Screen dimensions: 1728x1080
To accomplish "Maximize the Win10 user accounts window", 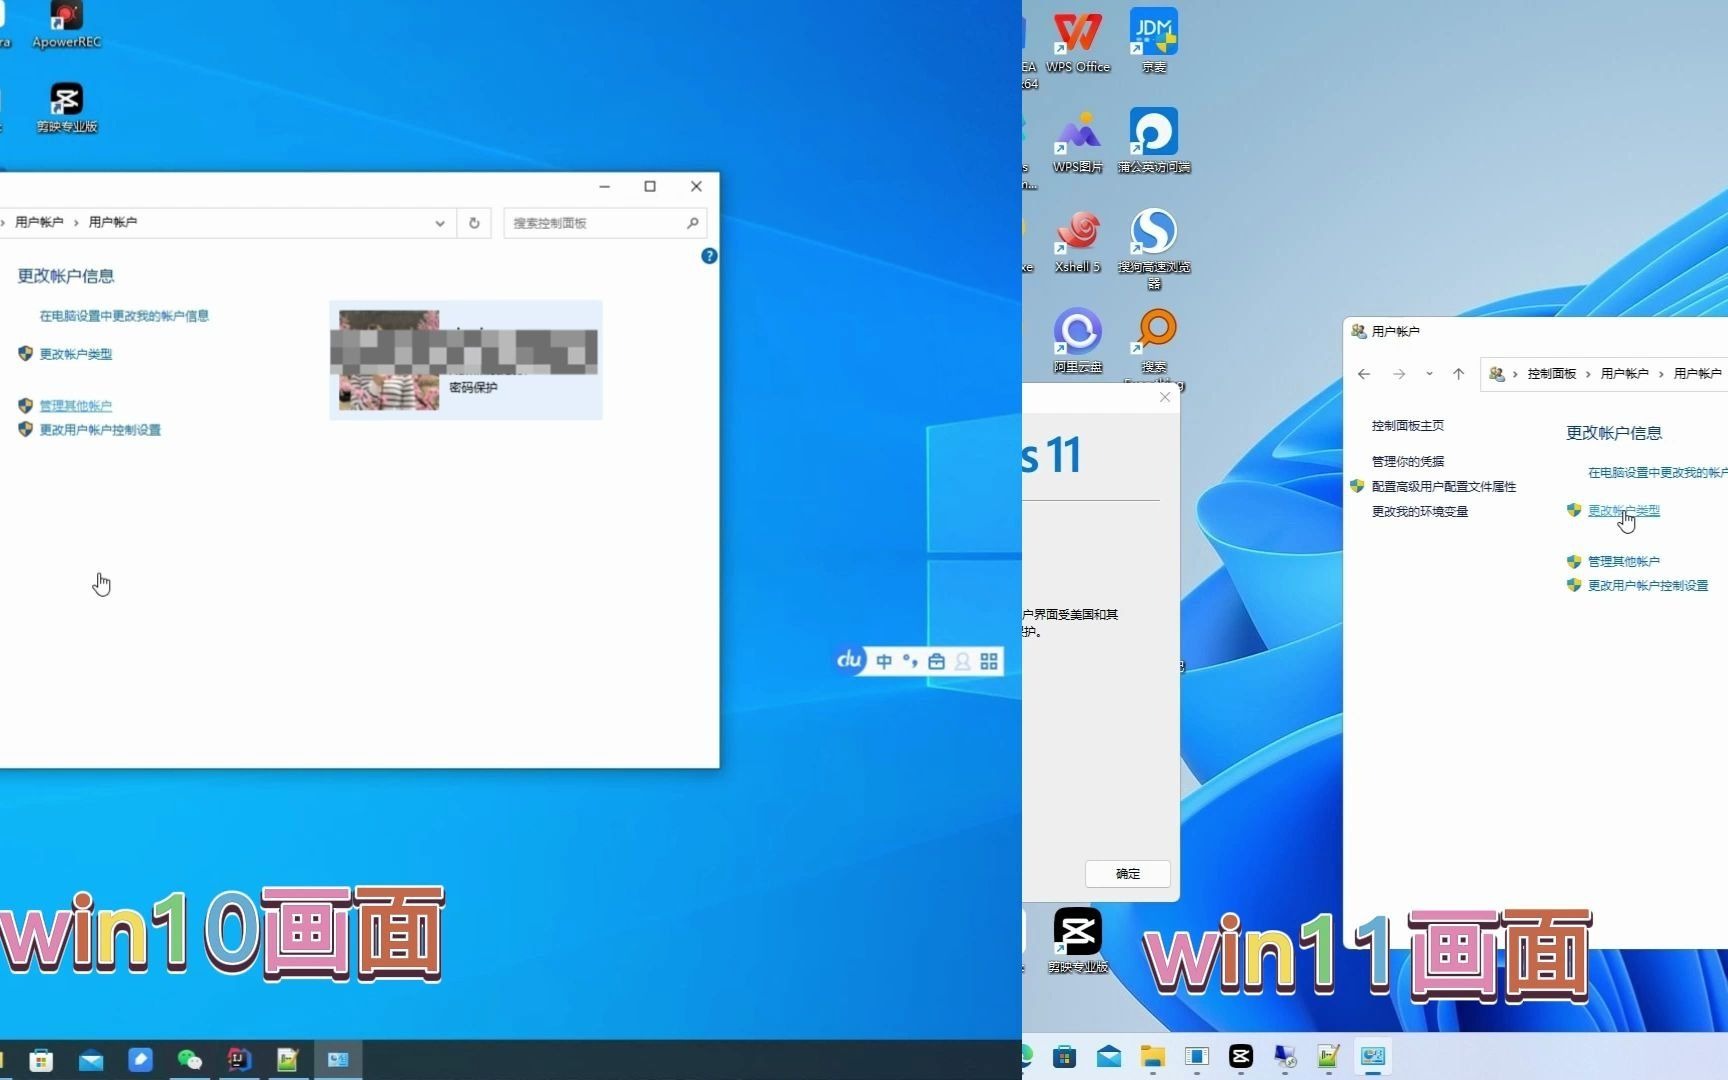I will pyautogui.click(x=650, y=187).
